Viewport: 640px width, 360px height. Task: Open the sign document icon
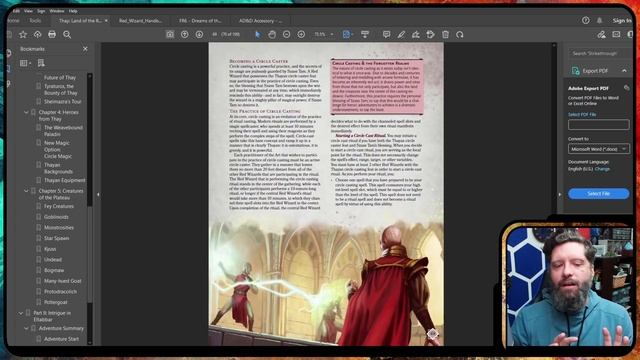416,35
